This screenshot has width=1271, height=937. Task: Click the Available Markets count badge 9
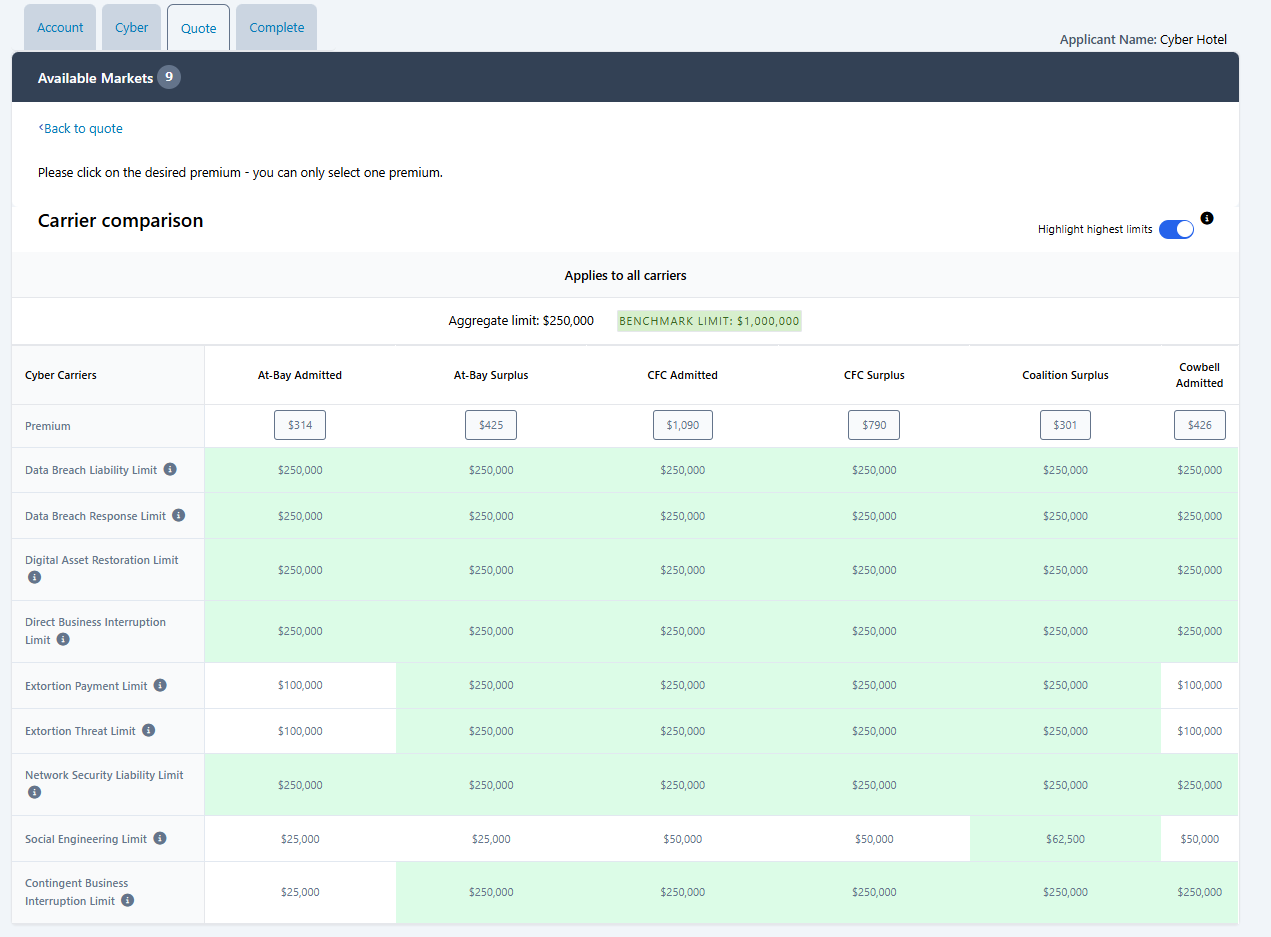[169, 77]
